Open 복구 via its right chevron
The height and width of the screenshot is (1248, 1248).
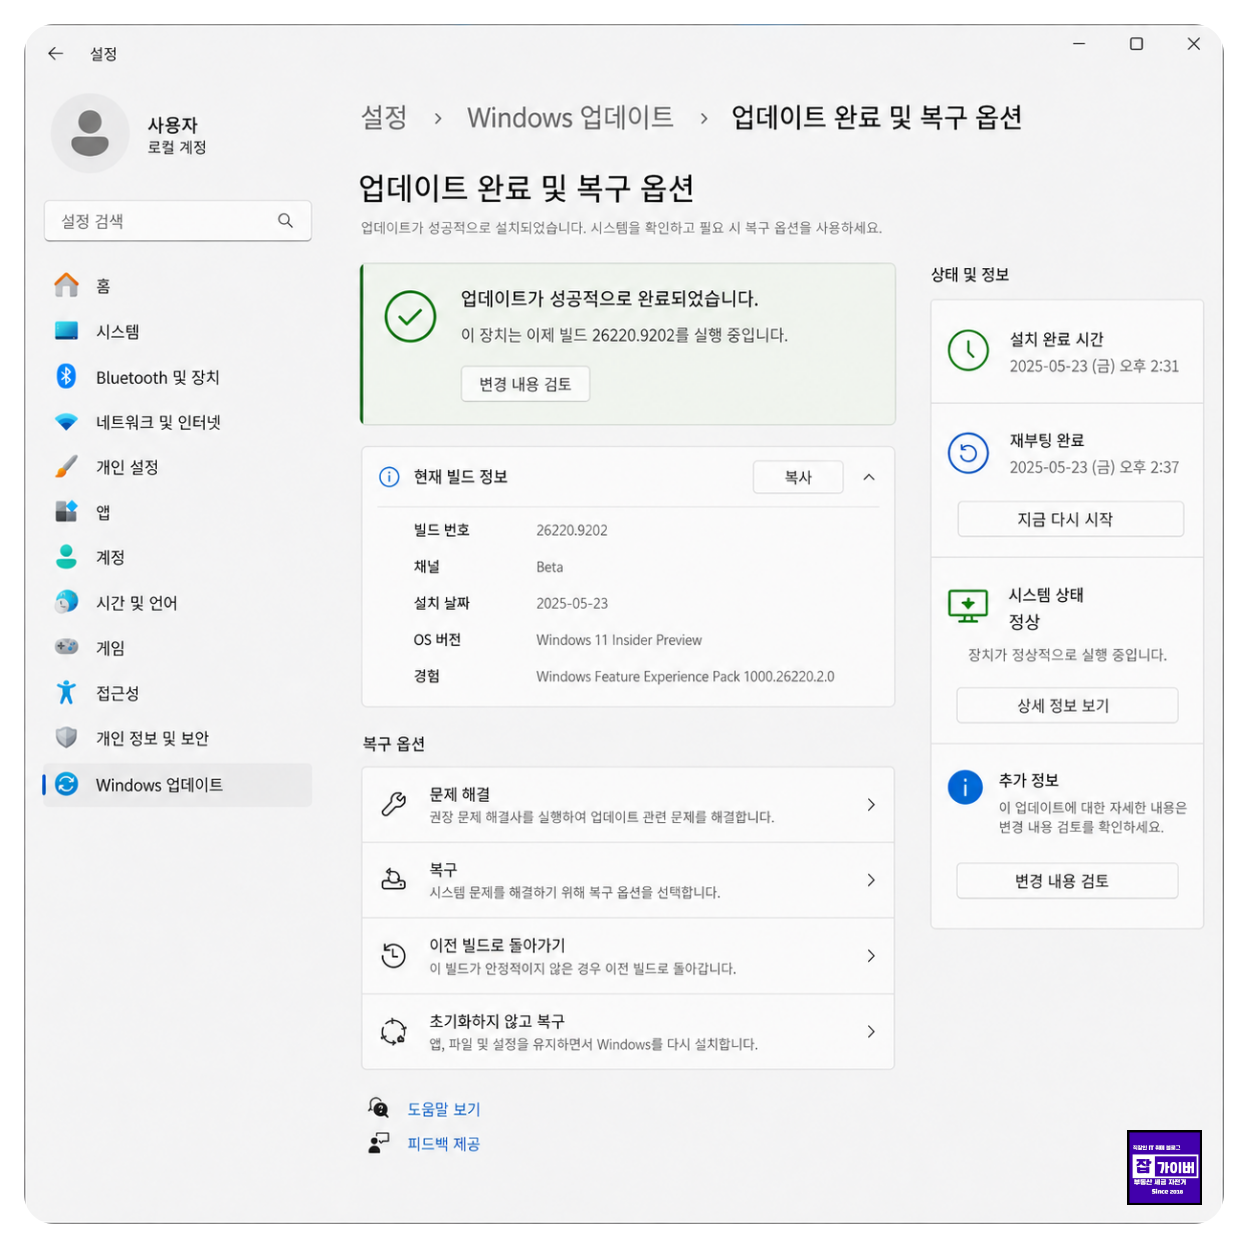871,880
